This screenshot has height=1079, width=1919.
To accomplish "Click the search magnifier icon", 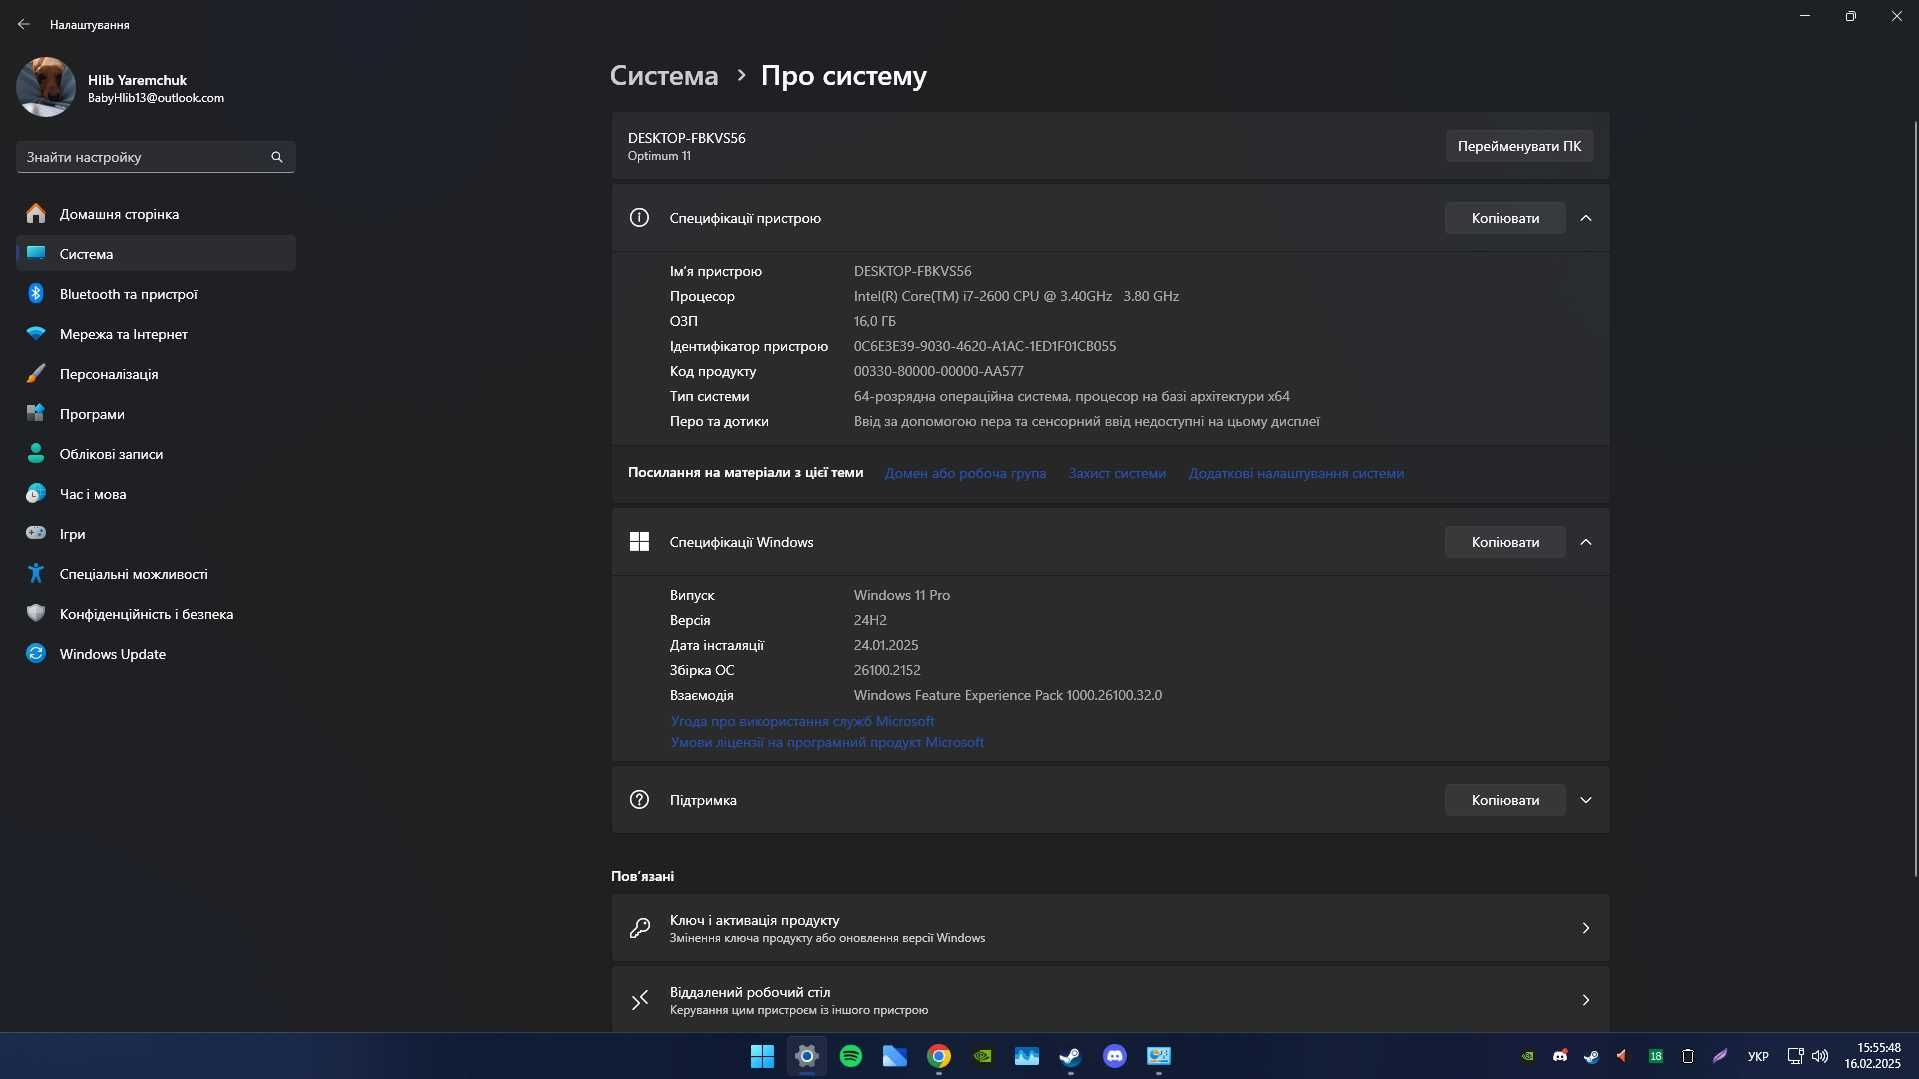I will tap(277, 157).
